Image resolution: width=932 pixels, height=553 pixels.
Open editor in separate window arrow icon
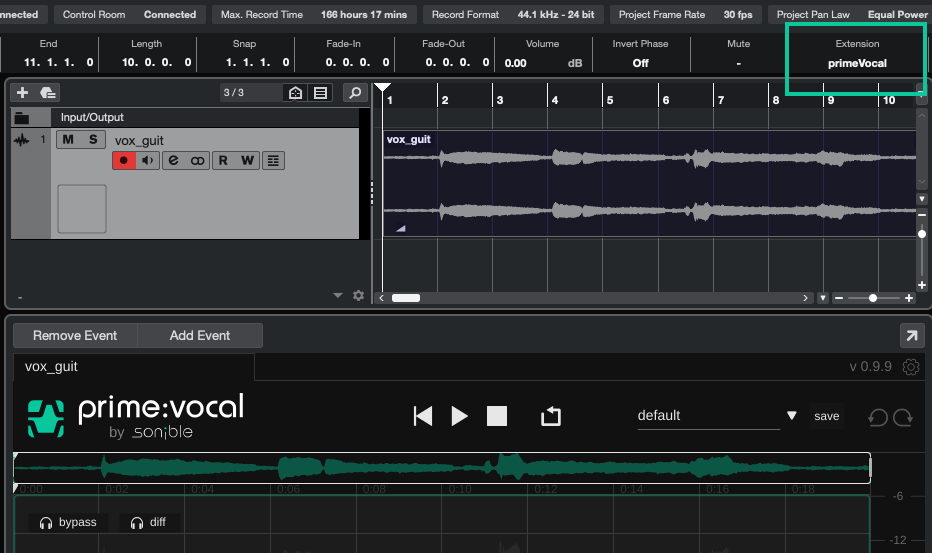click(x=912, y=336)
